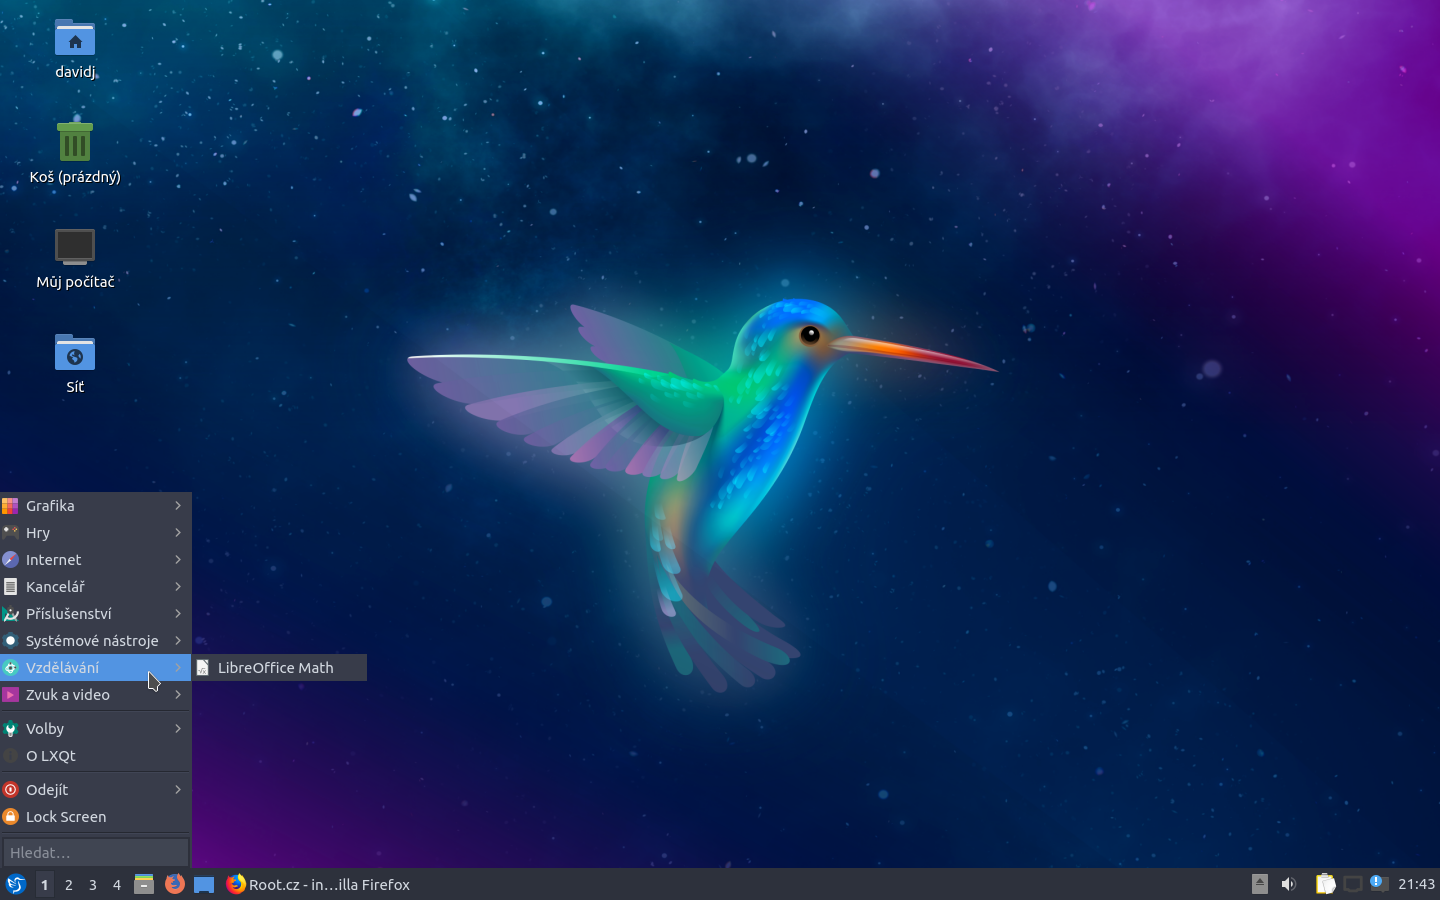This screenshot has width=1440, height=900.
Task: Open the PCManFM file manager icon
Action: point(144,884)
